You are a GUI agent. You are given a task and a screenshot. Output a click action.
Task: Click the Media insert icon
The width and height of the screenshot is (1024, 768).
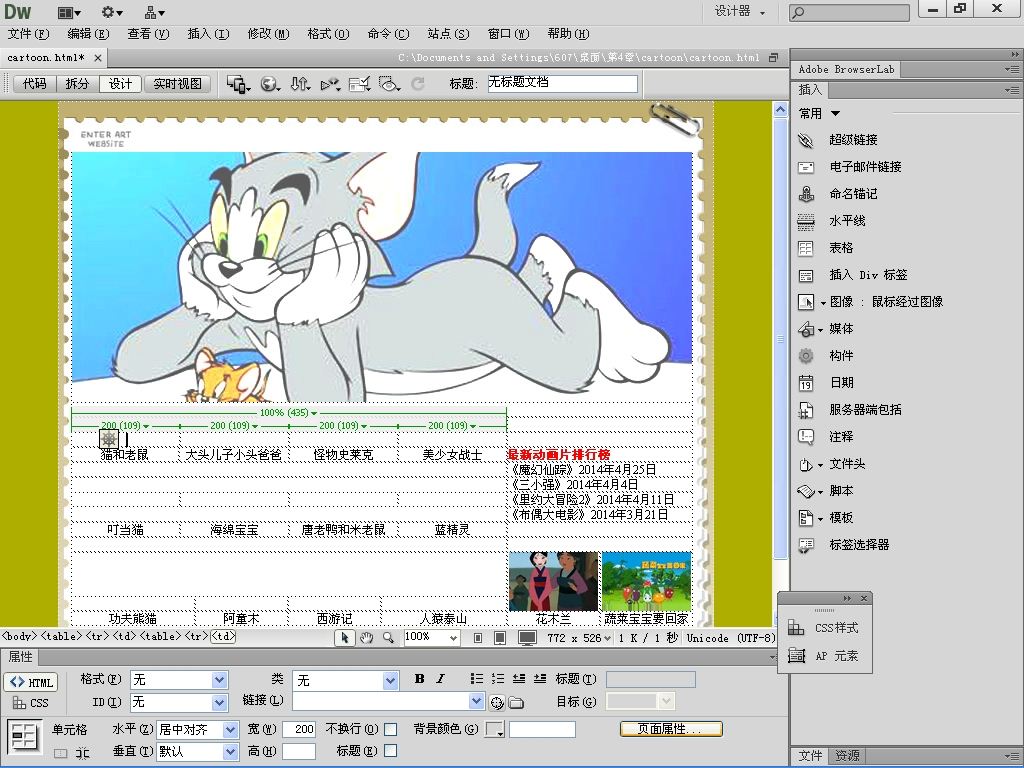(x=806, y=329)
